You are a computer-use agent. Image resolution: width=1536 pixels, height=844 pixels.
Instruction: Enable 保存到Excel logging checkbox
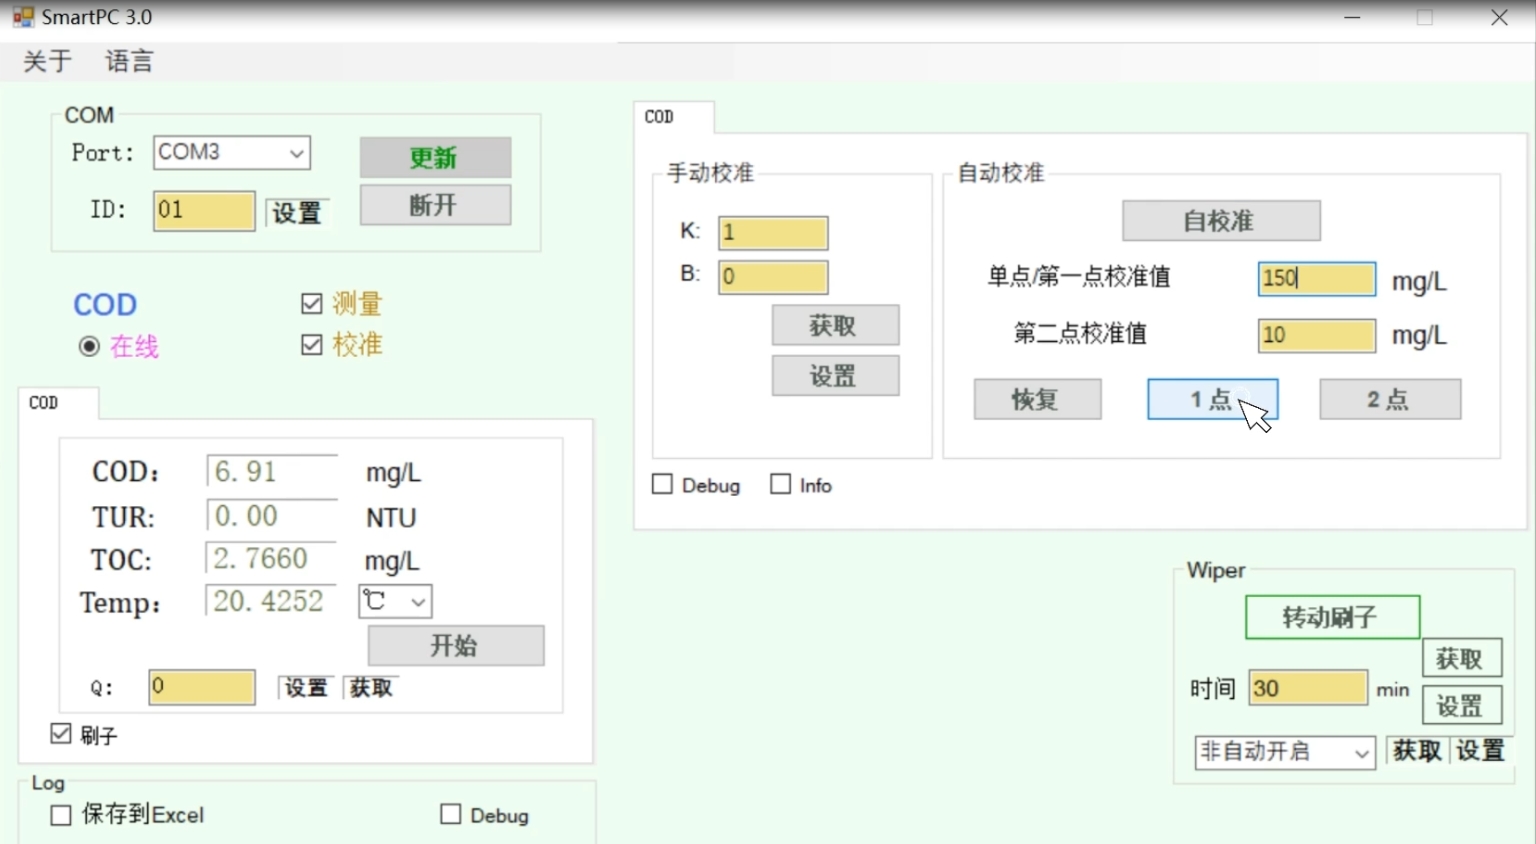click(61, 815)
